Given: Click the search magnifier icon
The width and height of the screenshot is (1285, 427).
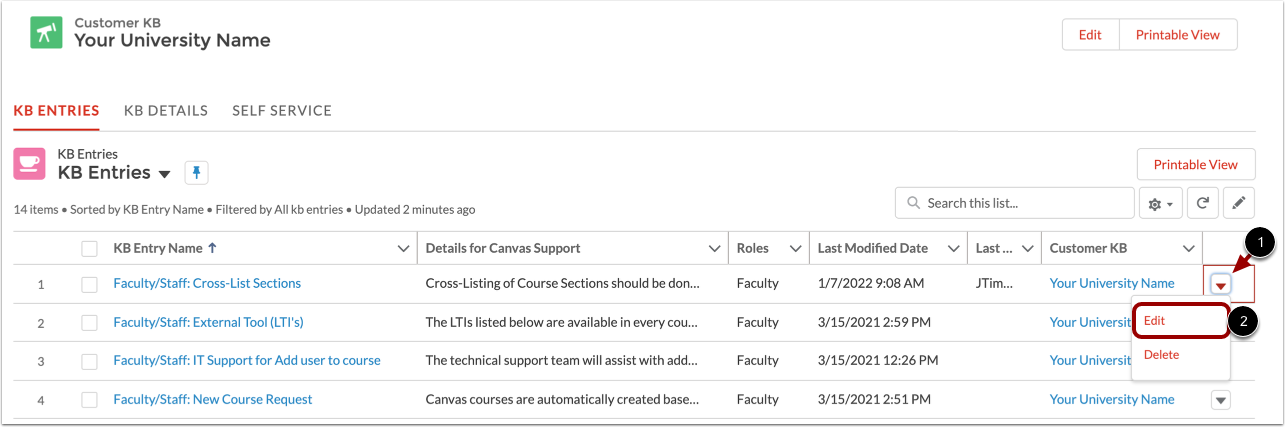Looking at the screenshot, I should [913, 203].
